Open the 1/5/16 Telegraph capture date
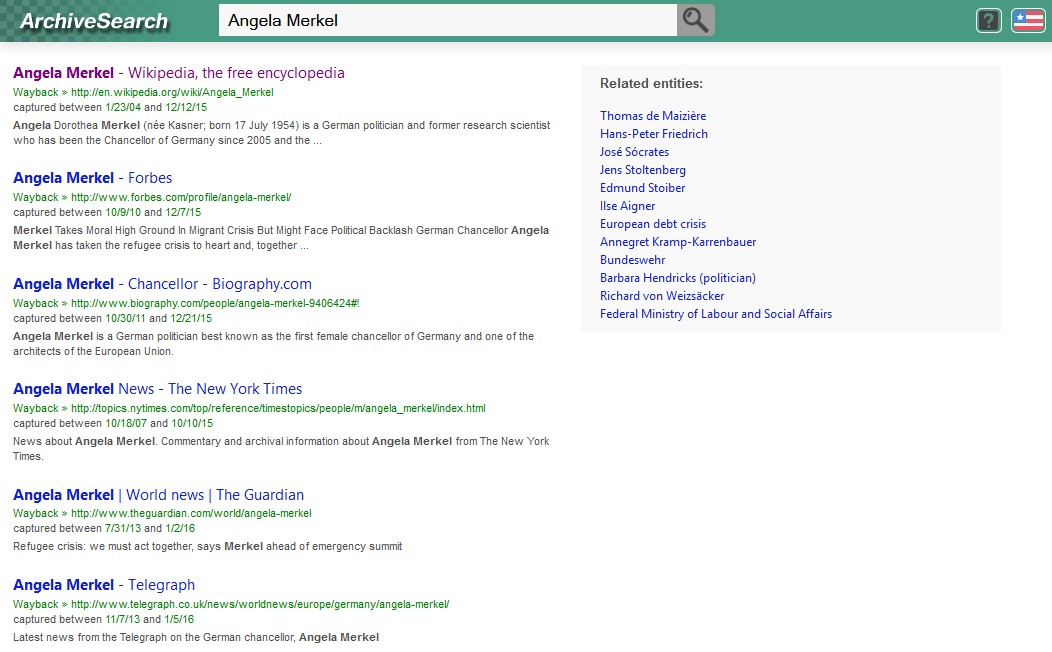The width and height of the screenshot is (1052, 652). click(x=179, y=620)
